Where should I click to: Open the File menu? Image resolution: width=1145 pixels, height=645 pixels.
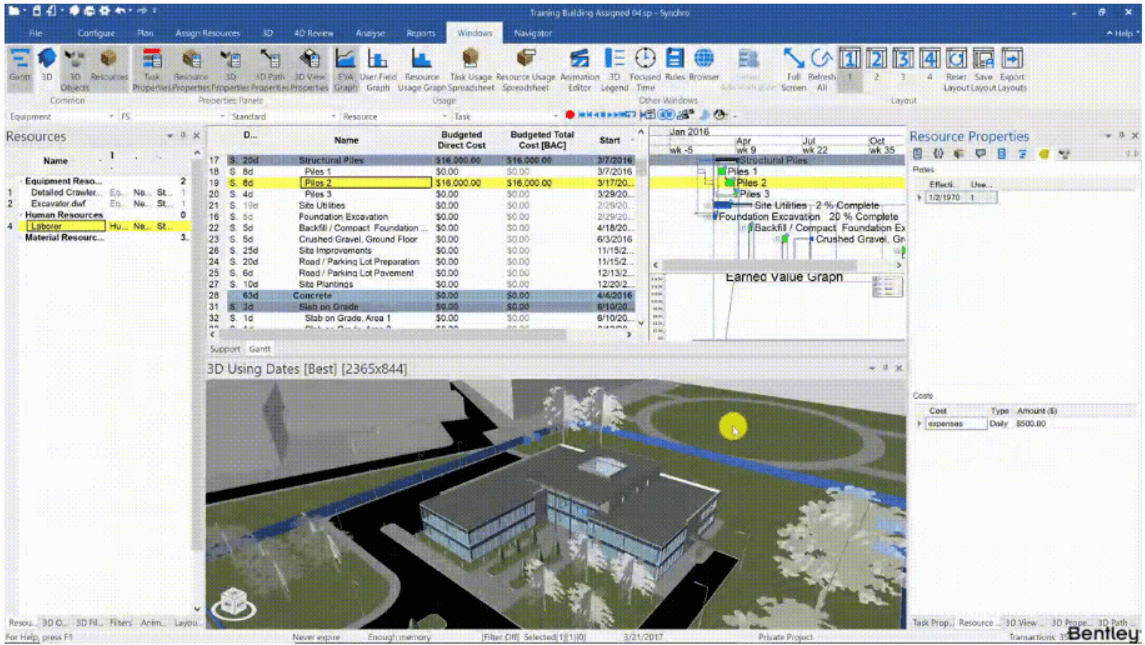pyautogui.click(x=35, y=33)
